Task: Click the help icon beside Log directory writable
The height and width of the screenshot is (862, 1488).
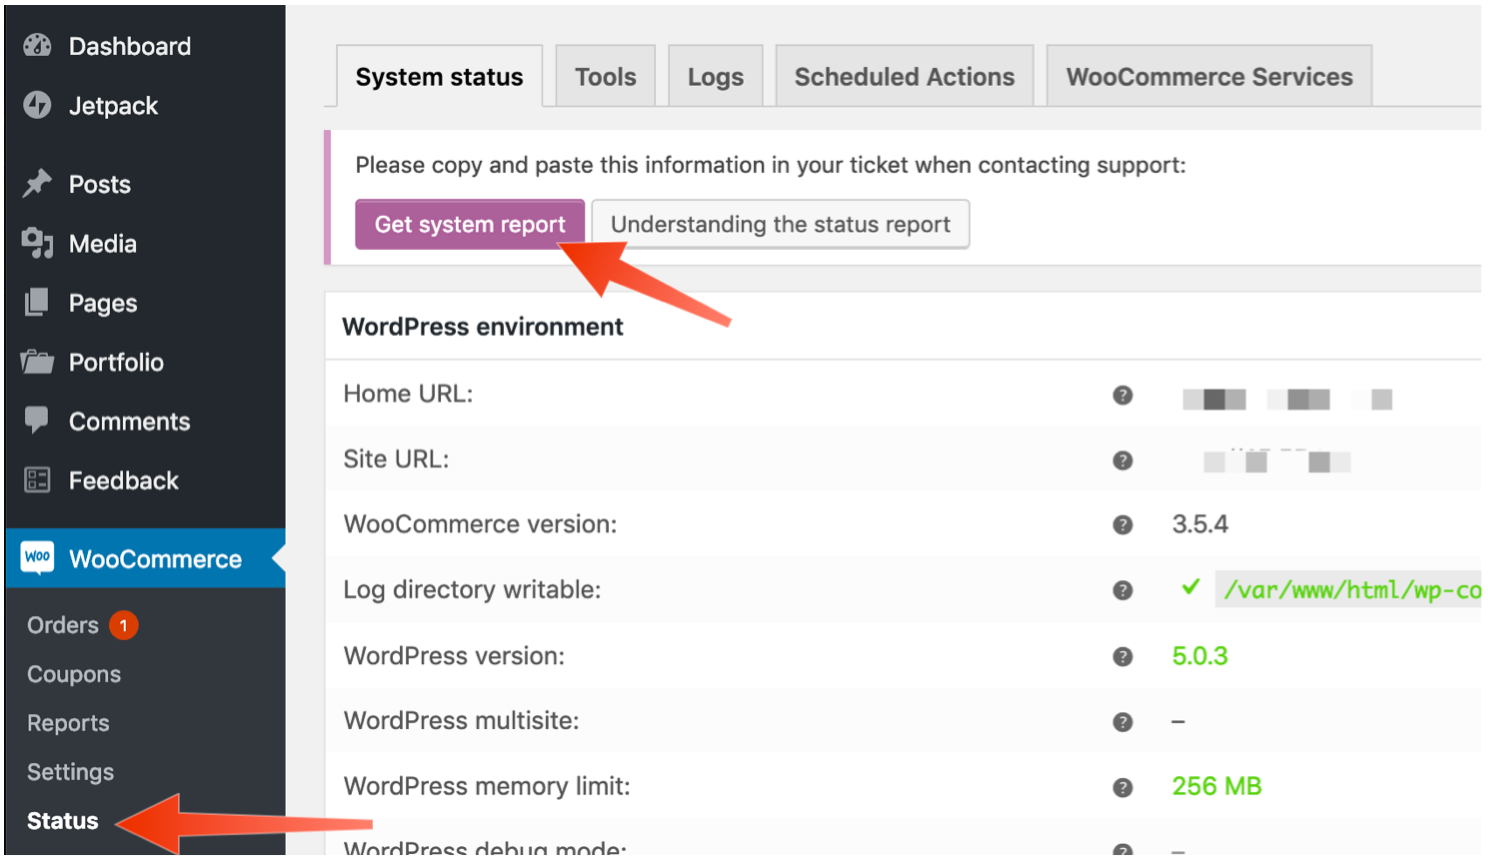Action: (1123, 590)
